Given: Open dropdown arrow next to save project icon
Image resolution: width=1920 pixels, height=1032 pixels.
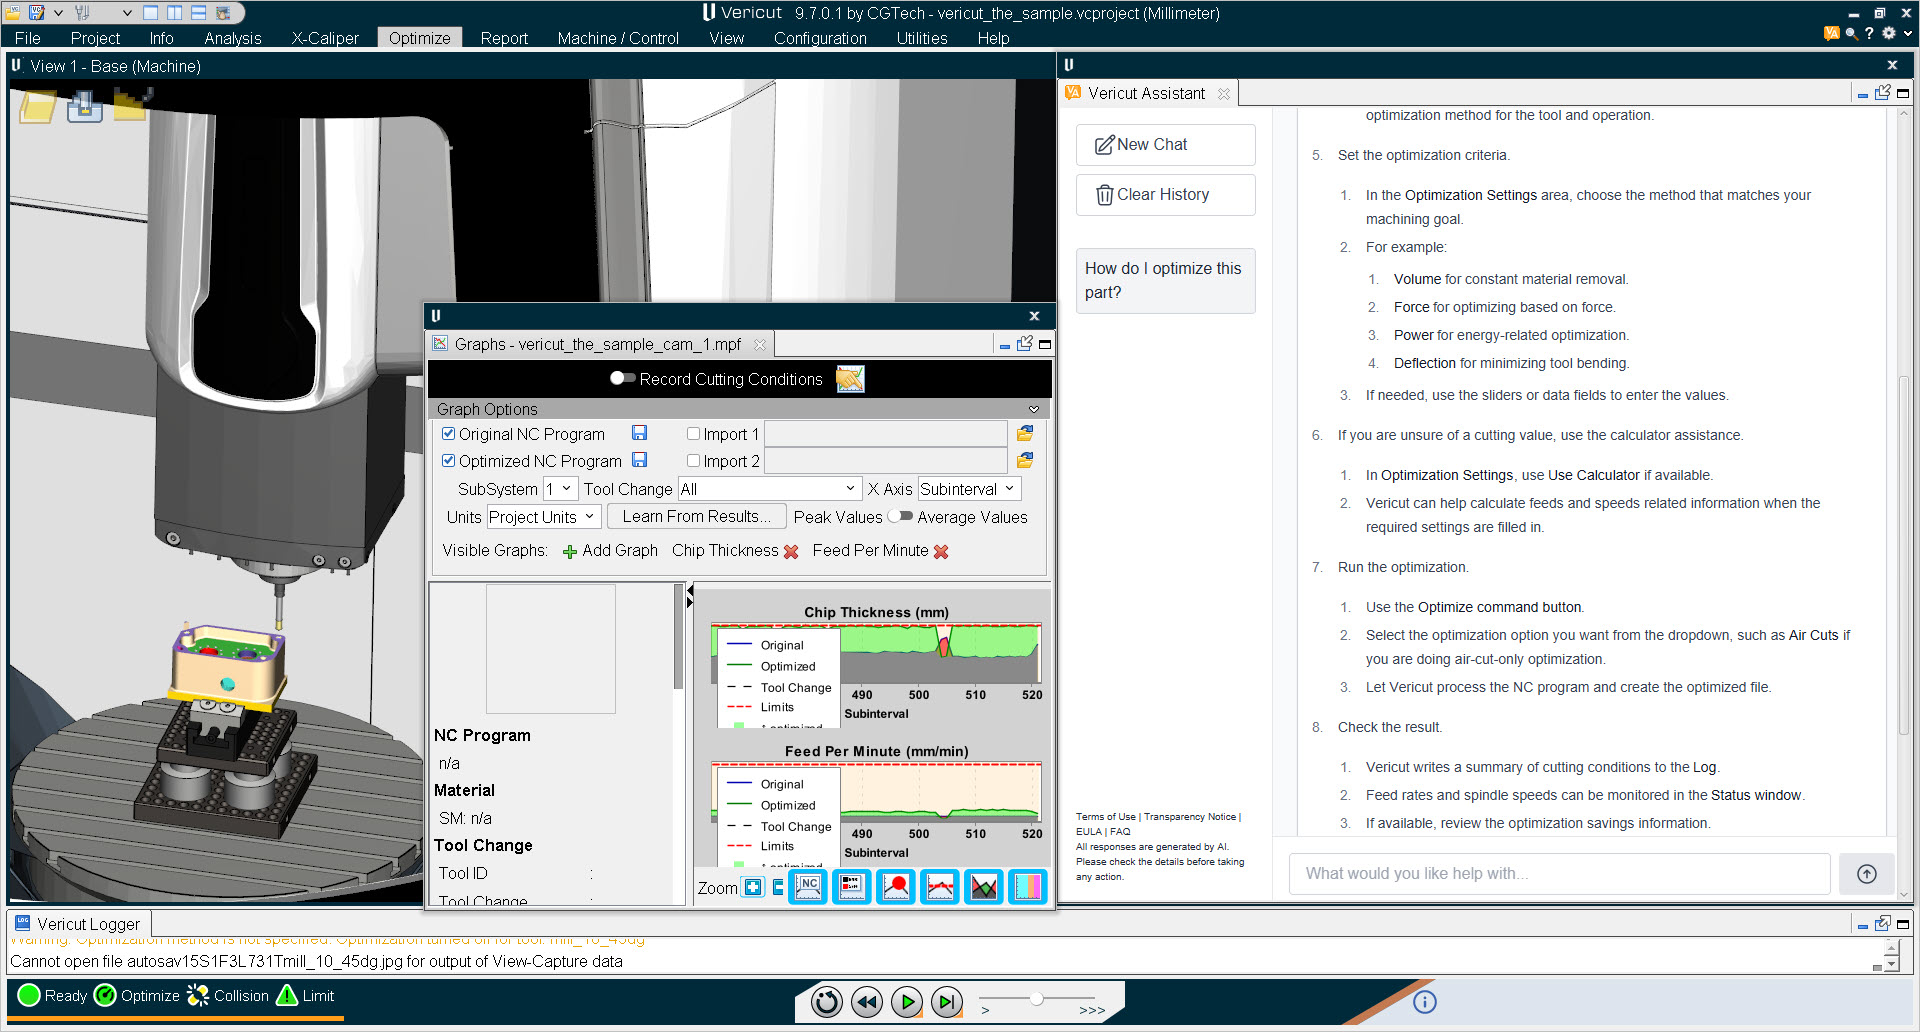Looking at the screenshot, I should point(58,13).
